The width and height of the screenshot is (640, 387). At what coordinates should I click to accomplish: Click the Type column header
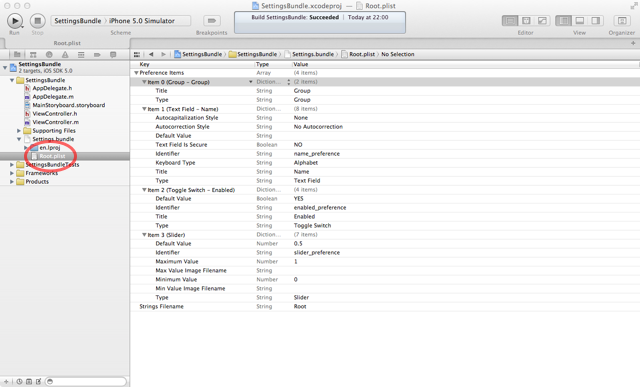(262, 64)
